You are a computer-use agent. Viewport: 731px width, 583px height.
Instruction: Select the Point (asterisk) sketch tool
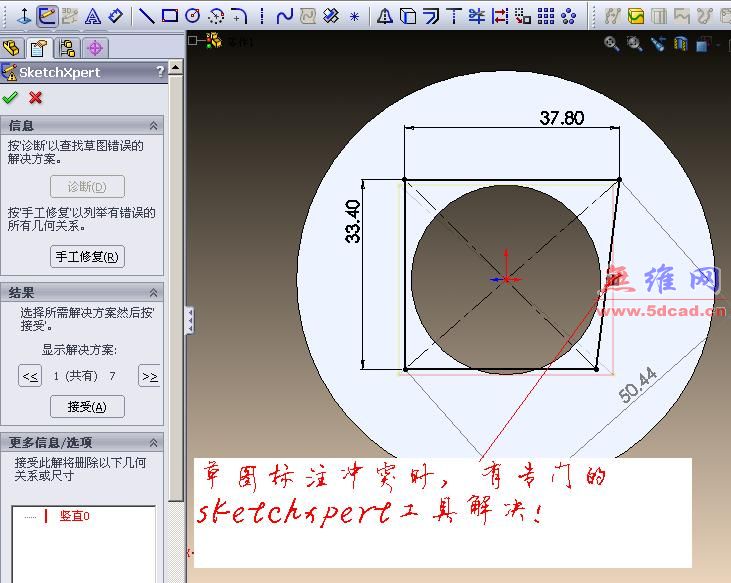coord(354,17)
